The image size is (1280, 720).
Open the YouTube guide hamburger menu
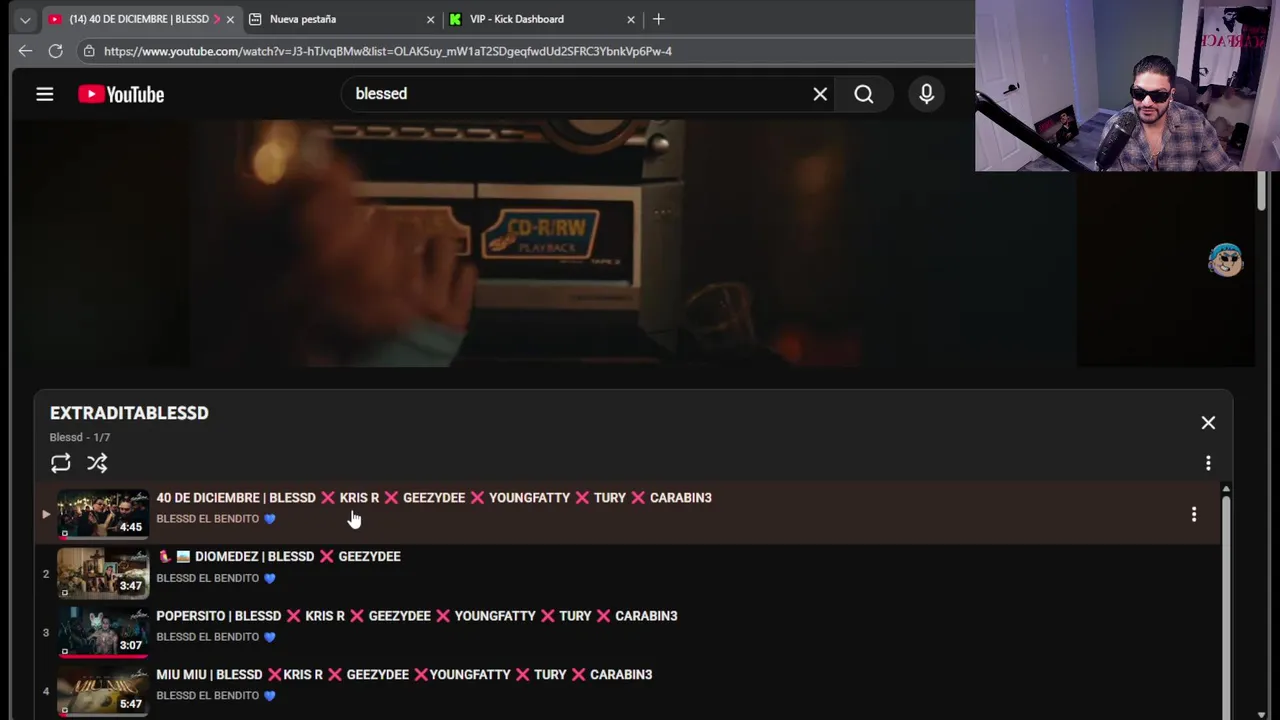point(45,94)
